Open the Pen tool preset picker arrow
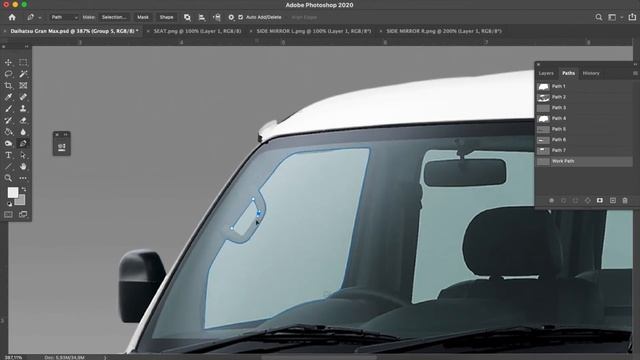This screenshot has width=640, height=360. click(x=40, y=18)
